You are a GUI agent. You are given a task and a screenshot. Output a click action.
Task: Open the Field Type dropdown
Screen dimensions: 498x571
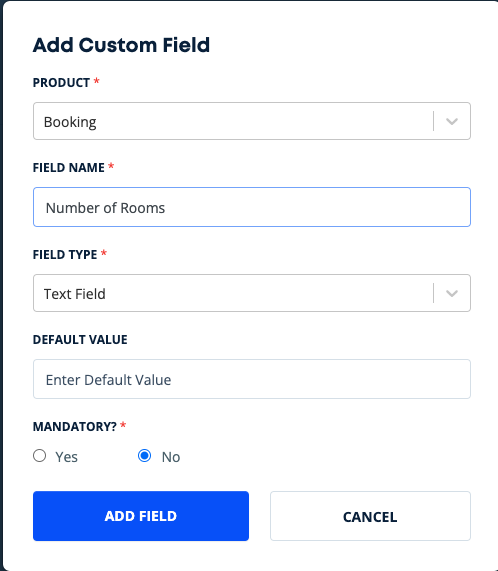[252, 293]
